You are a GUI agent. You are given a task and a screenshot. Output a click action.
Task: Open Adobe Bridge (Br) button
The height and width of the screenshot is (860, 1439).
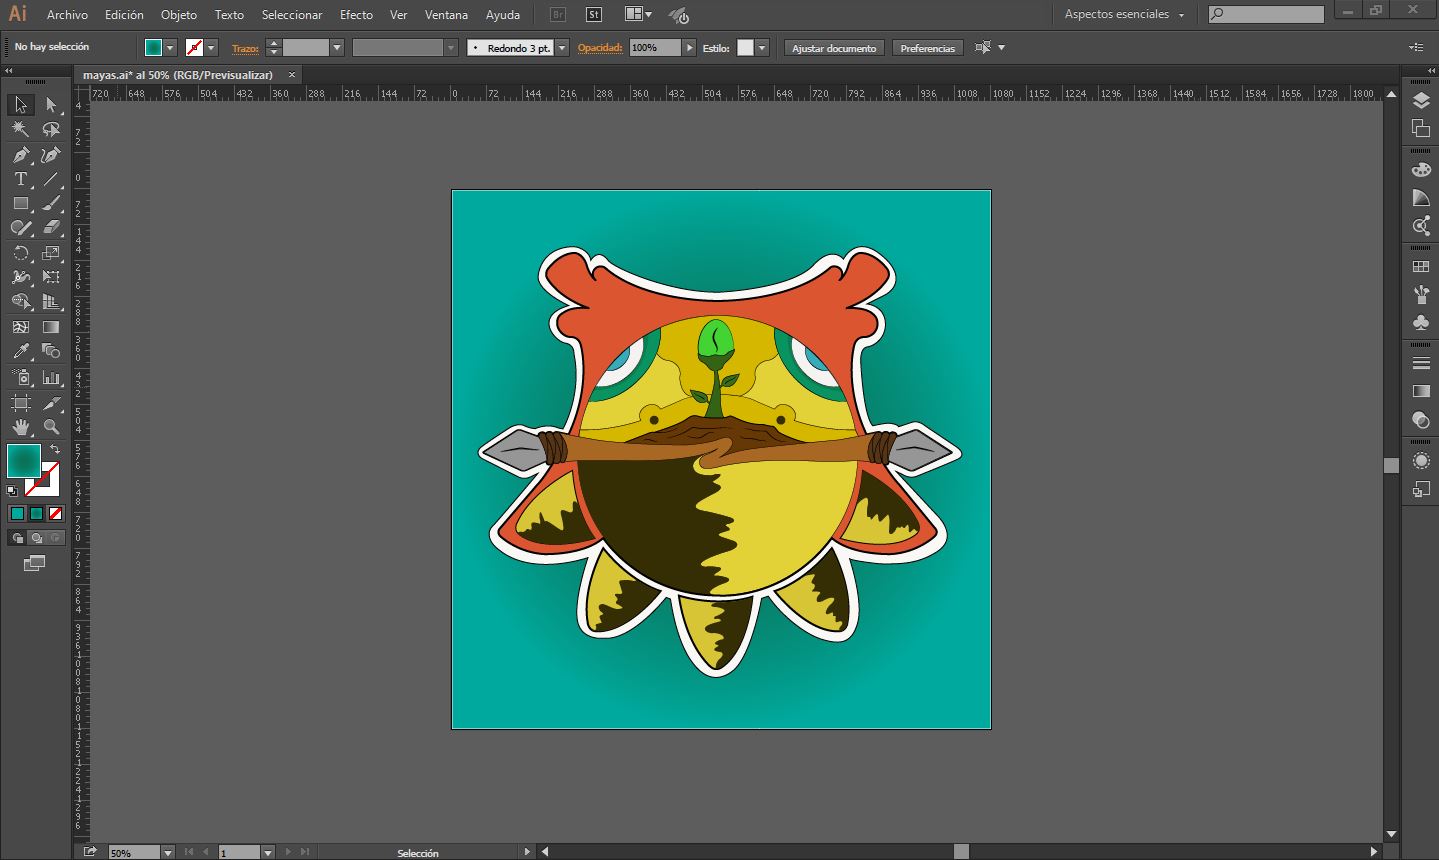[558, 14]
